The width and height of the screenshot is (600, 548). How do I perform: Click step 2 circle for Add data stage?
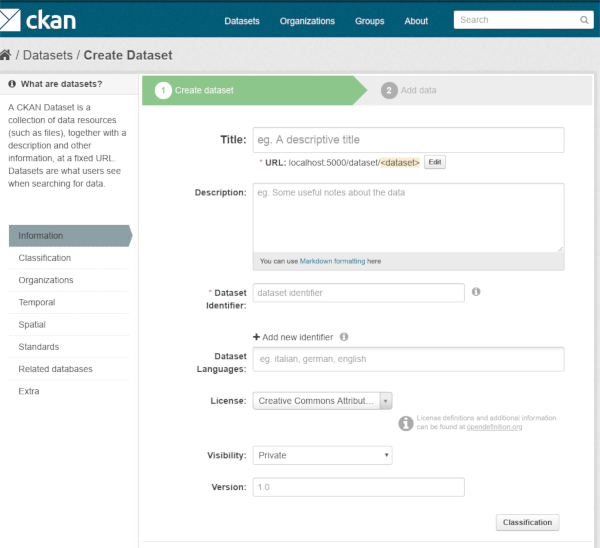[x=389, y=91]
